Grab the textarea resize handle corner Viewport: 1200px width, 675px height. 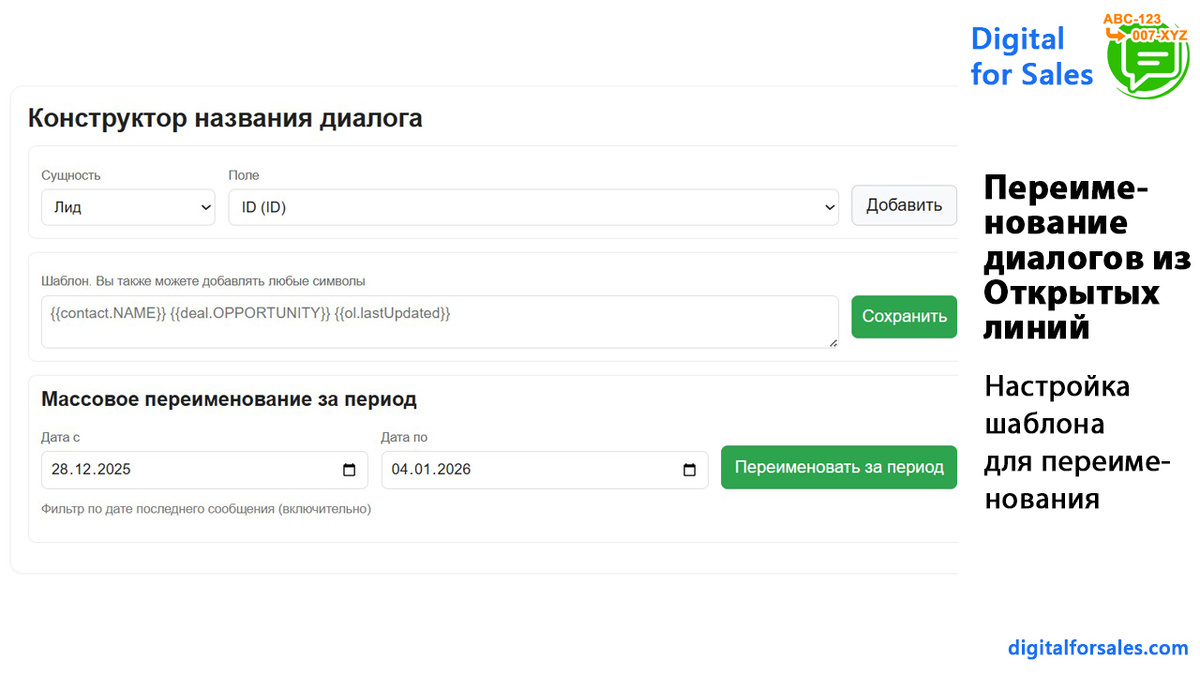pos(832,342)
